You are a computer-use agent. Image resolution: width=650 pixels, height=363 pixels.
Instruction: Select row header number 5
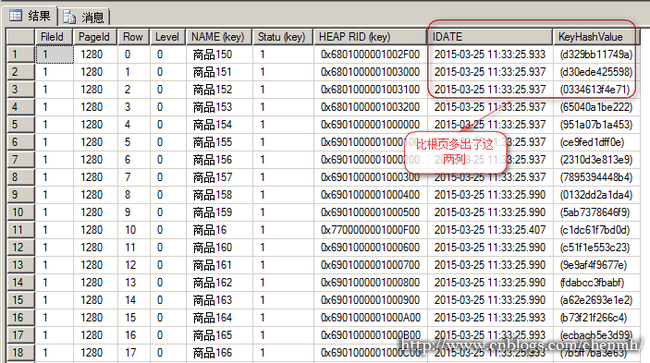20,125
